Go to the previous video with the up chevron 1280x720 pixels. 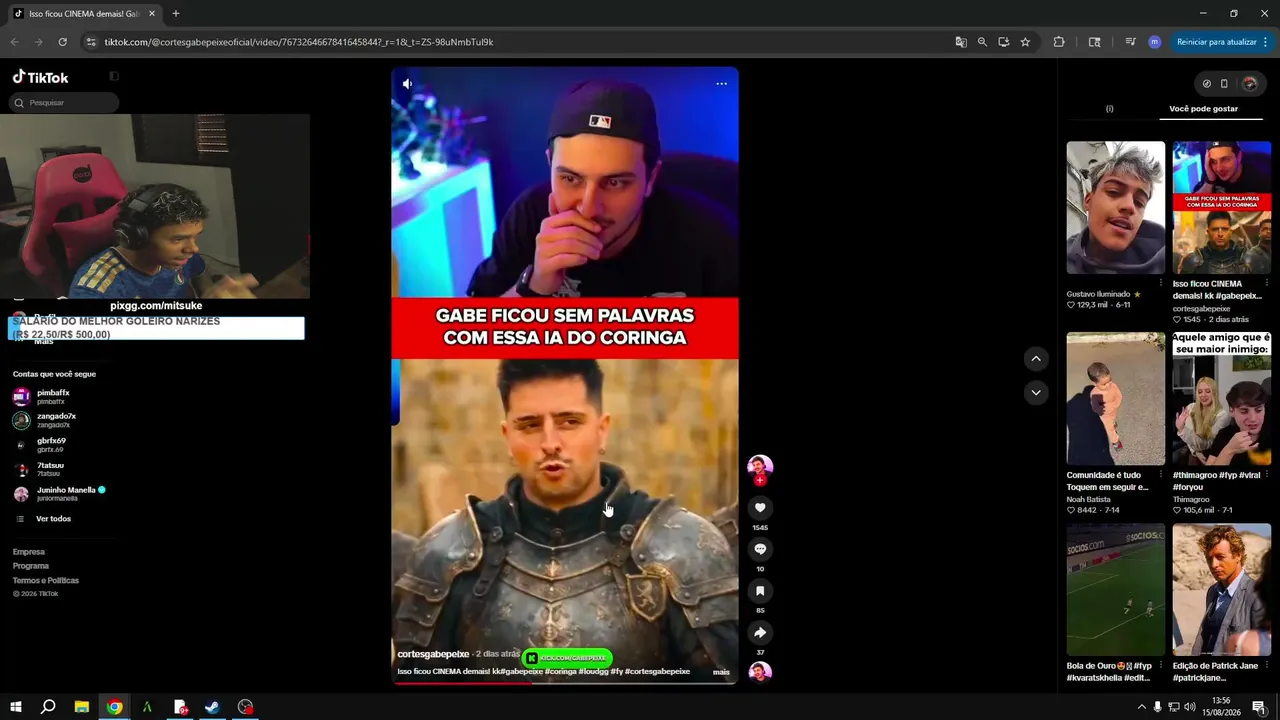1036,358
